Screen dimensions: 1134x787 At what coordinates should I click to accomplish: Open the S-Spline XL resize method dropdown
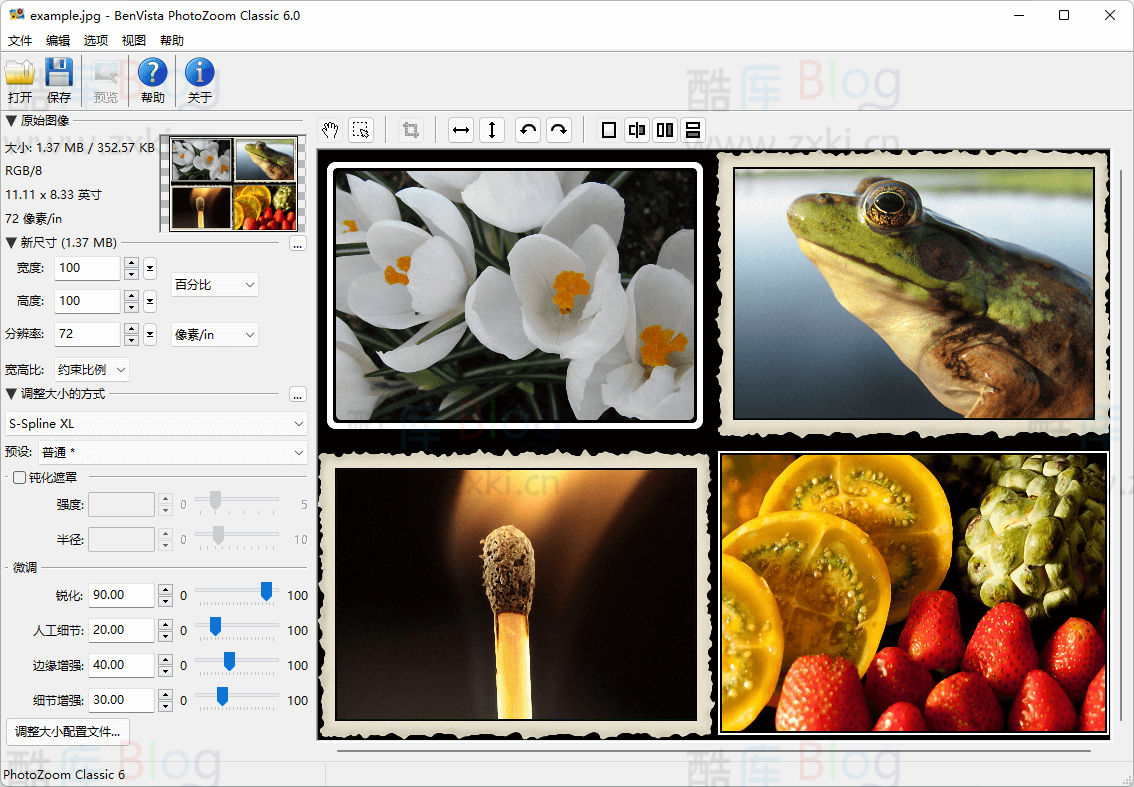[156, 424]
